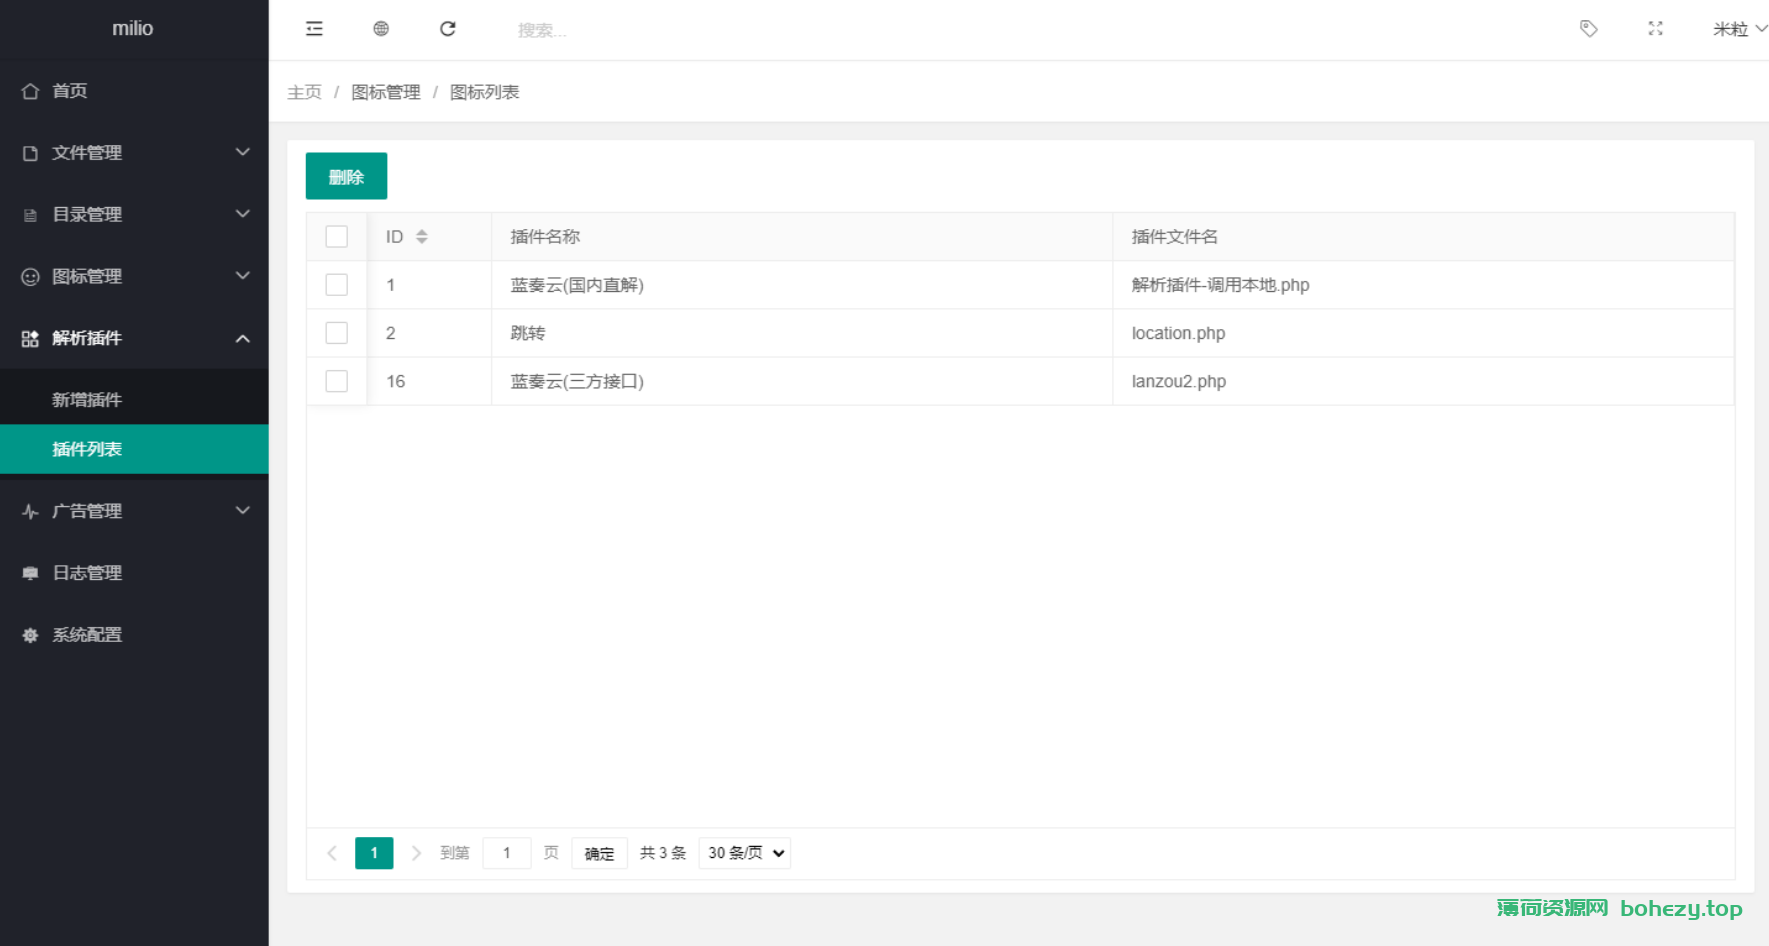Open the 首页 menu item
Viewport: 1769px width, 946px height.
[x=134, y=91]
